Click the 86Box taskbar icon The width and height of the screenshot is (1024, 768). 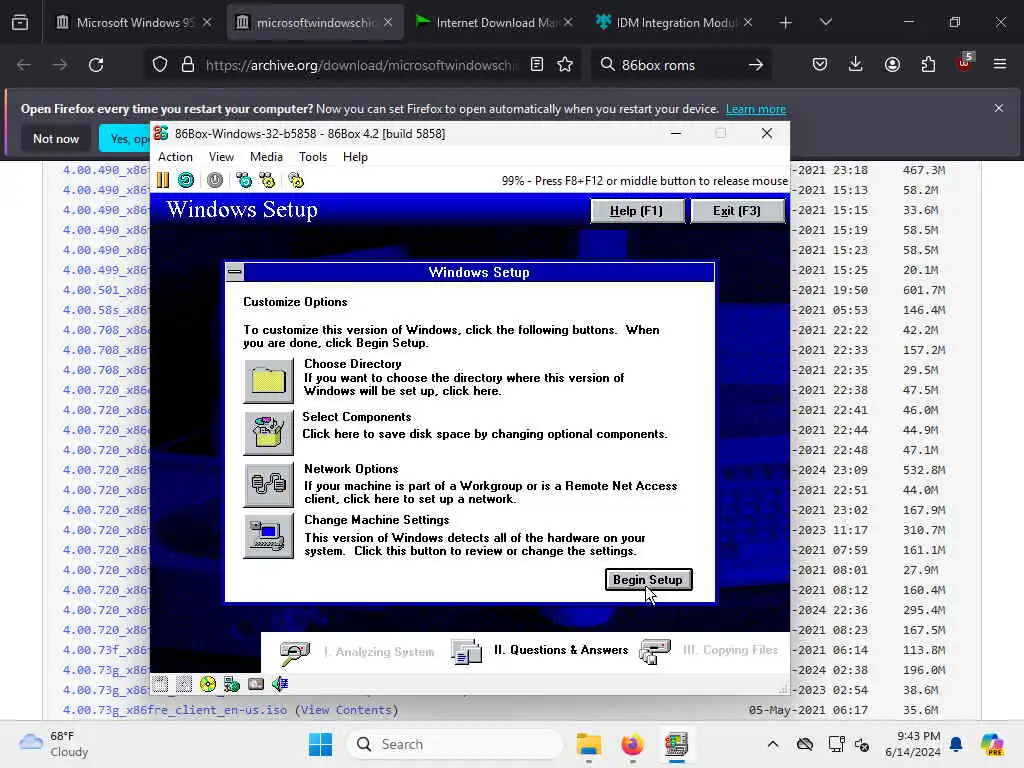point(677,744)
